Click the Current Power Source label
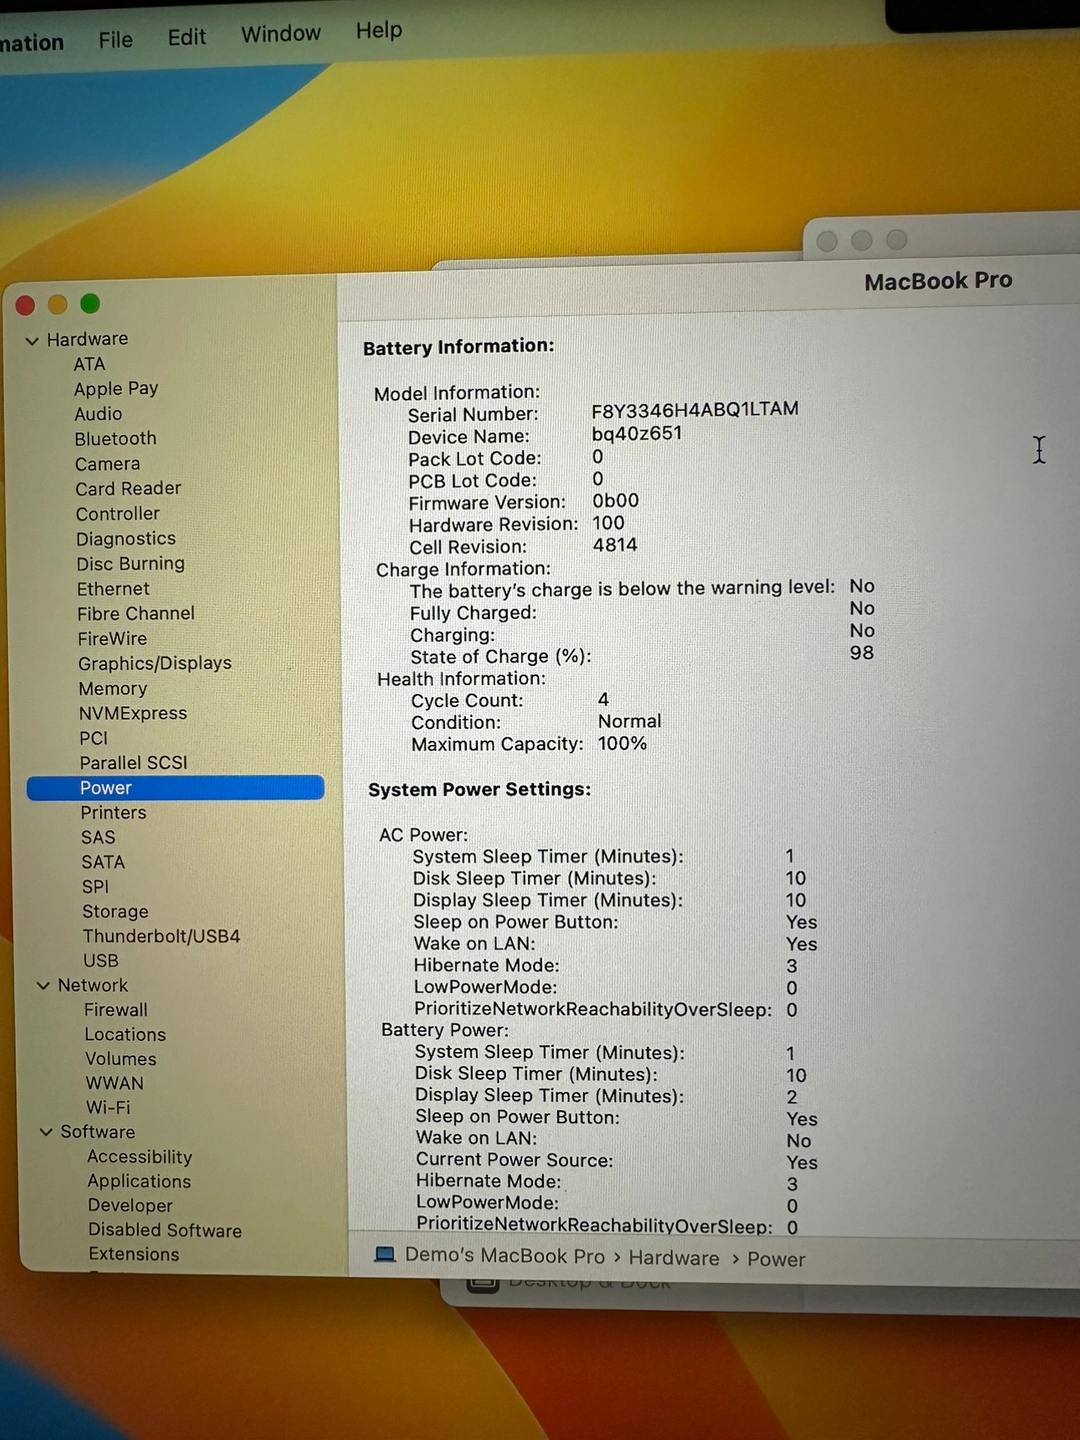This screenshot has width=1080, height=1440. (515, 1159)
